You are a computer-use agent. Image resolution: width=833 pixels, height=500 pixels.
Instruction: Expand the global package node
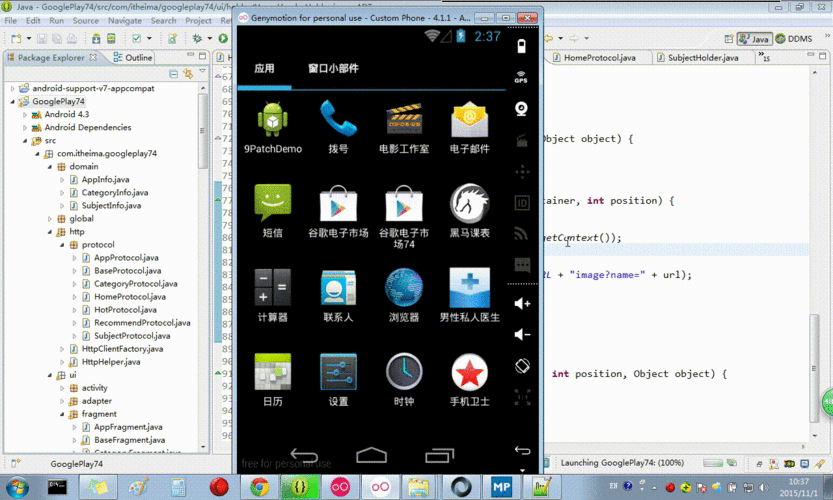click(x=50, y=218)
